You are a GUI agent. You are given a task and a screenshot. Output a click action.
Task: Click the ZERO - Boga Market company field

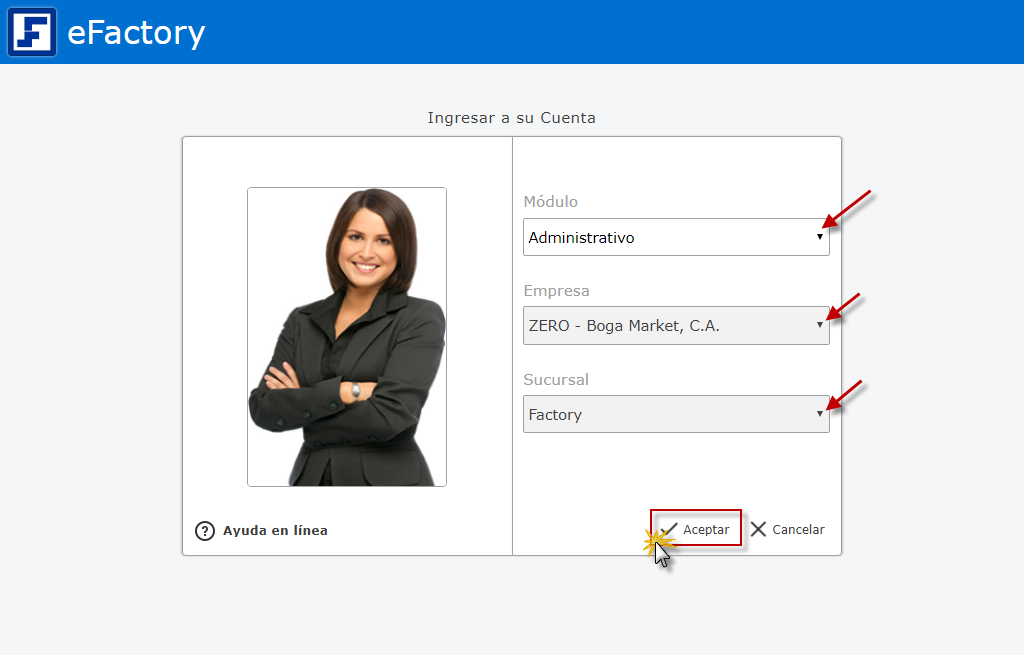tap(660, 326)
